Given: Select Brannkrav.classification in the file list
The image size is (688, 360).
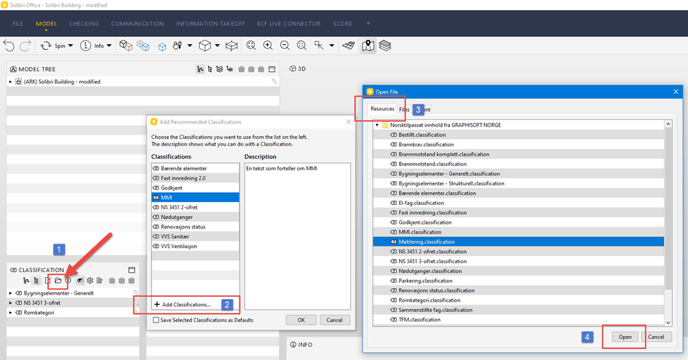Looking at the screenshot, I should pos(518,144).
